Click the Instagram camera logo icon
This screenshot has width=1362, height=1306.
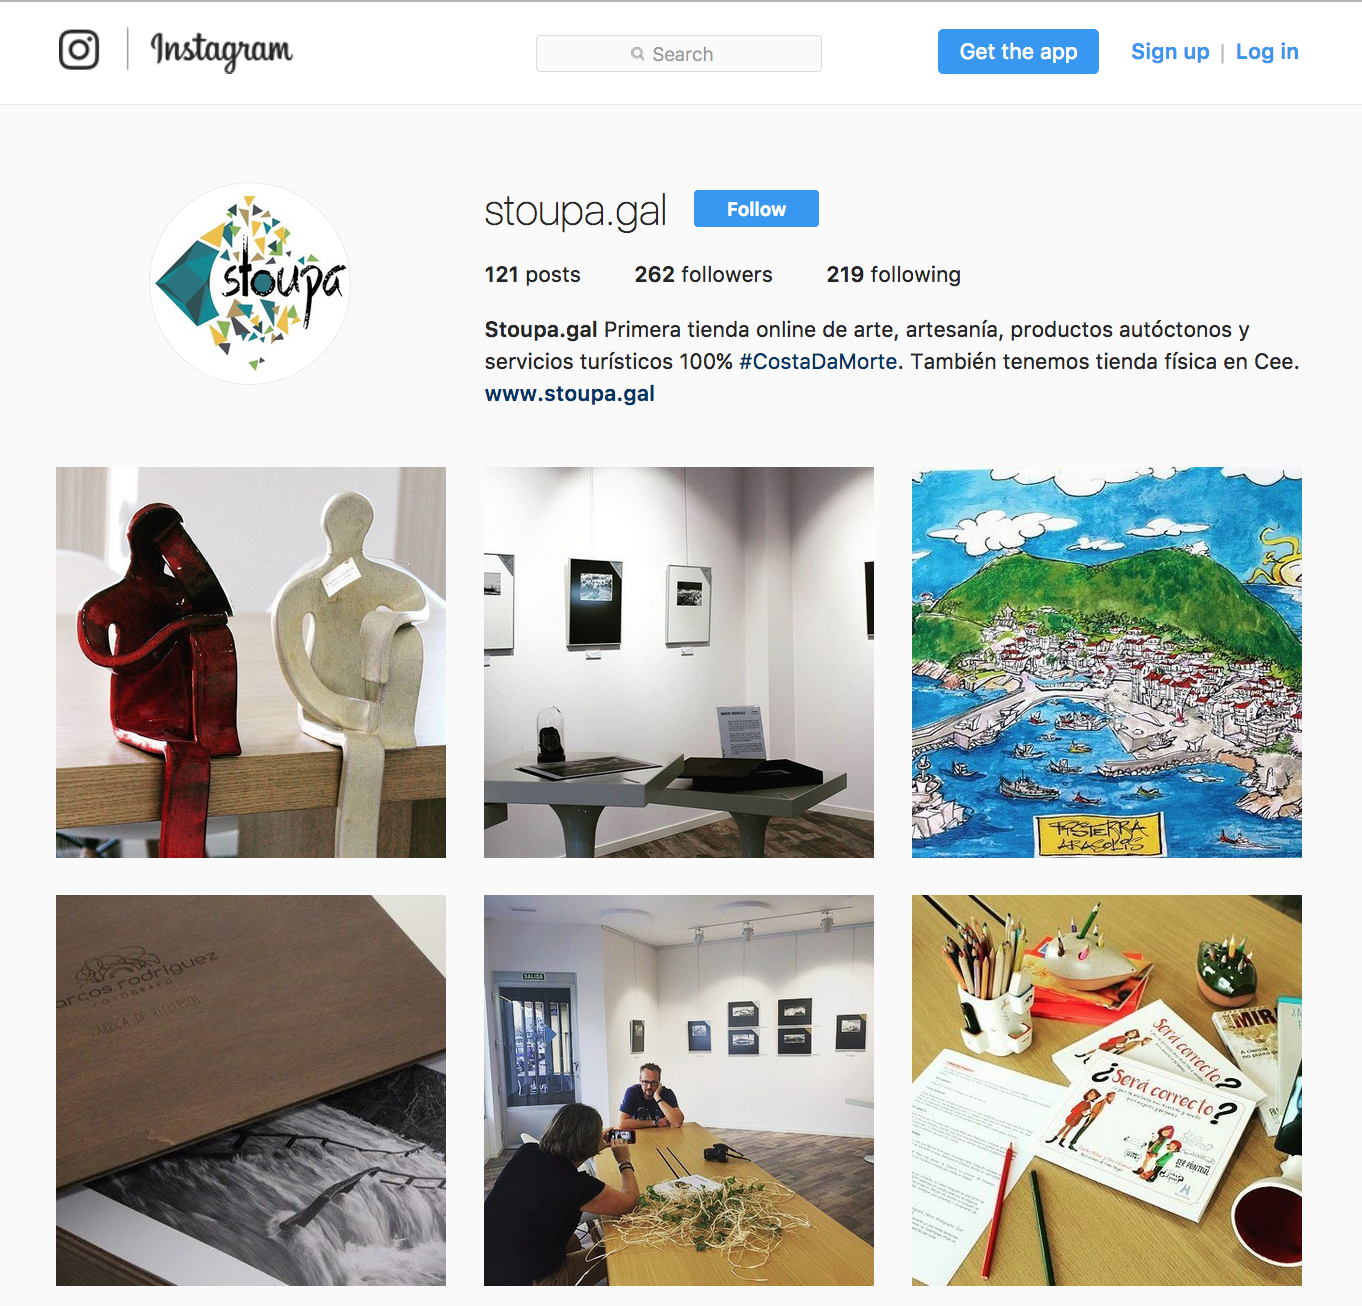(x=79, y=50)
